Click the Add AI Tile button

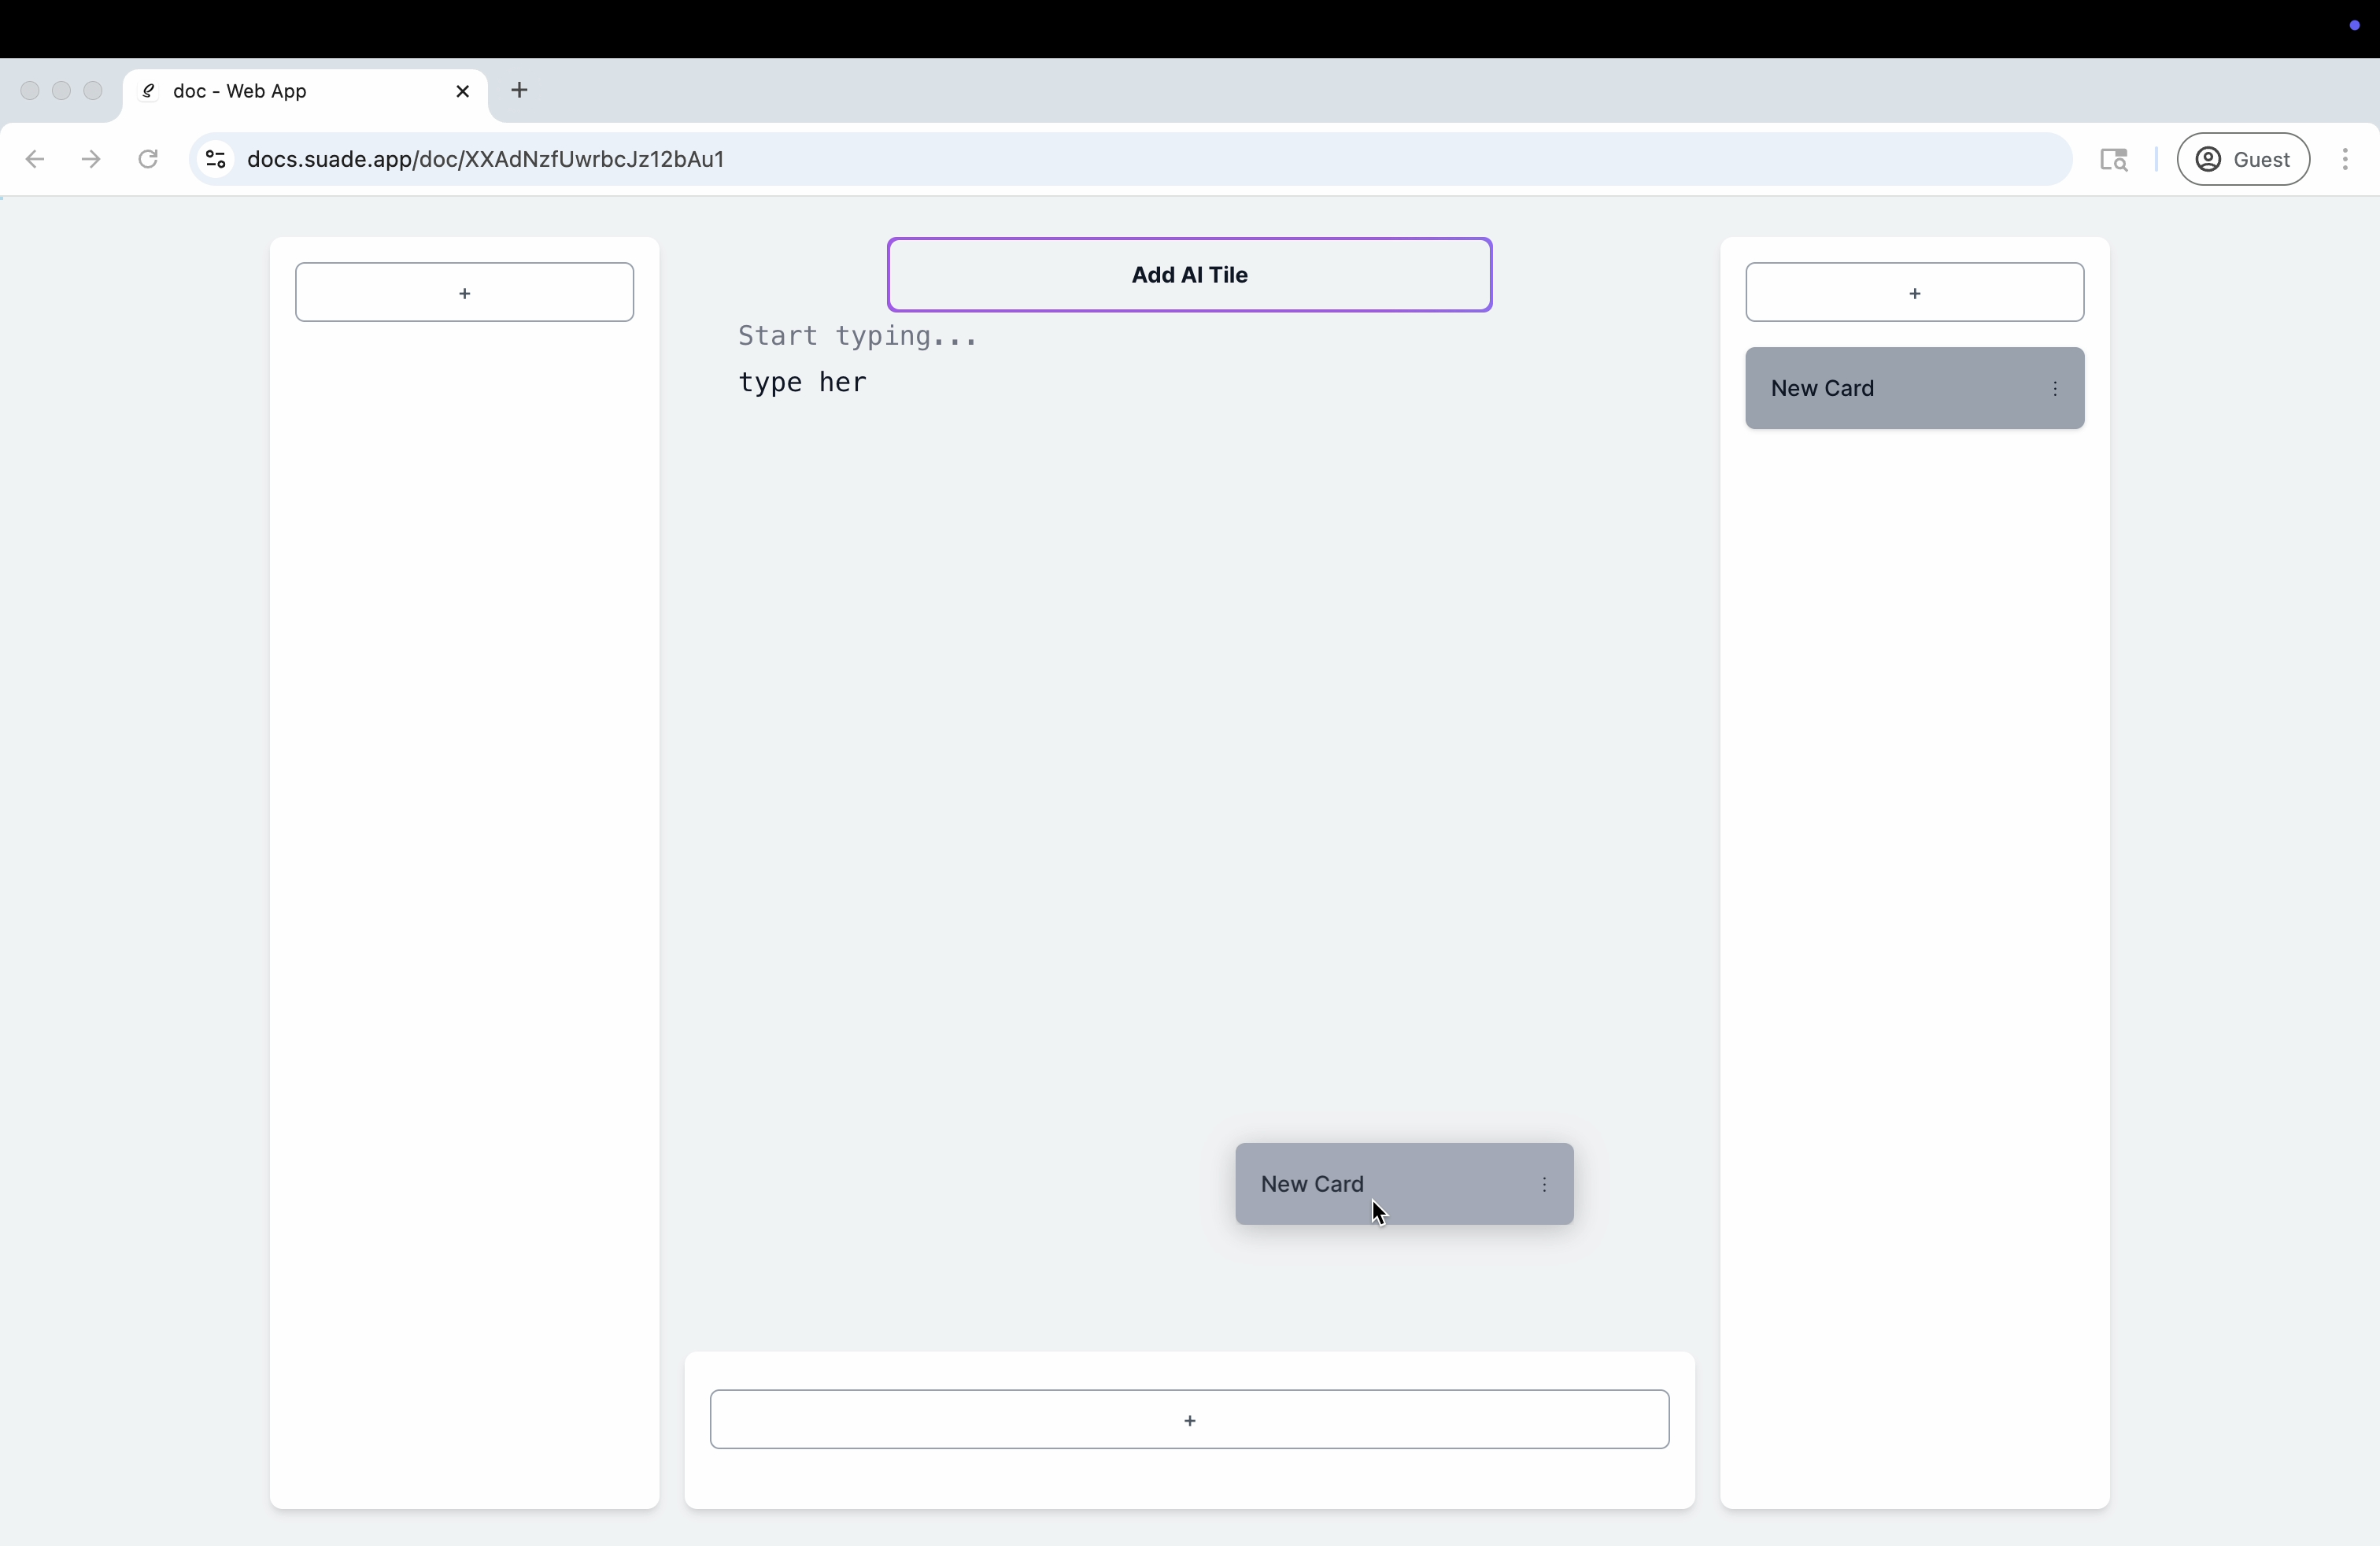coord(1189,275)
